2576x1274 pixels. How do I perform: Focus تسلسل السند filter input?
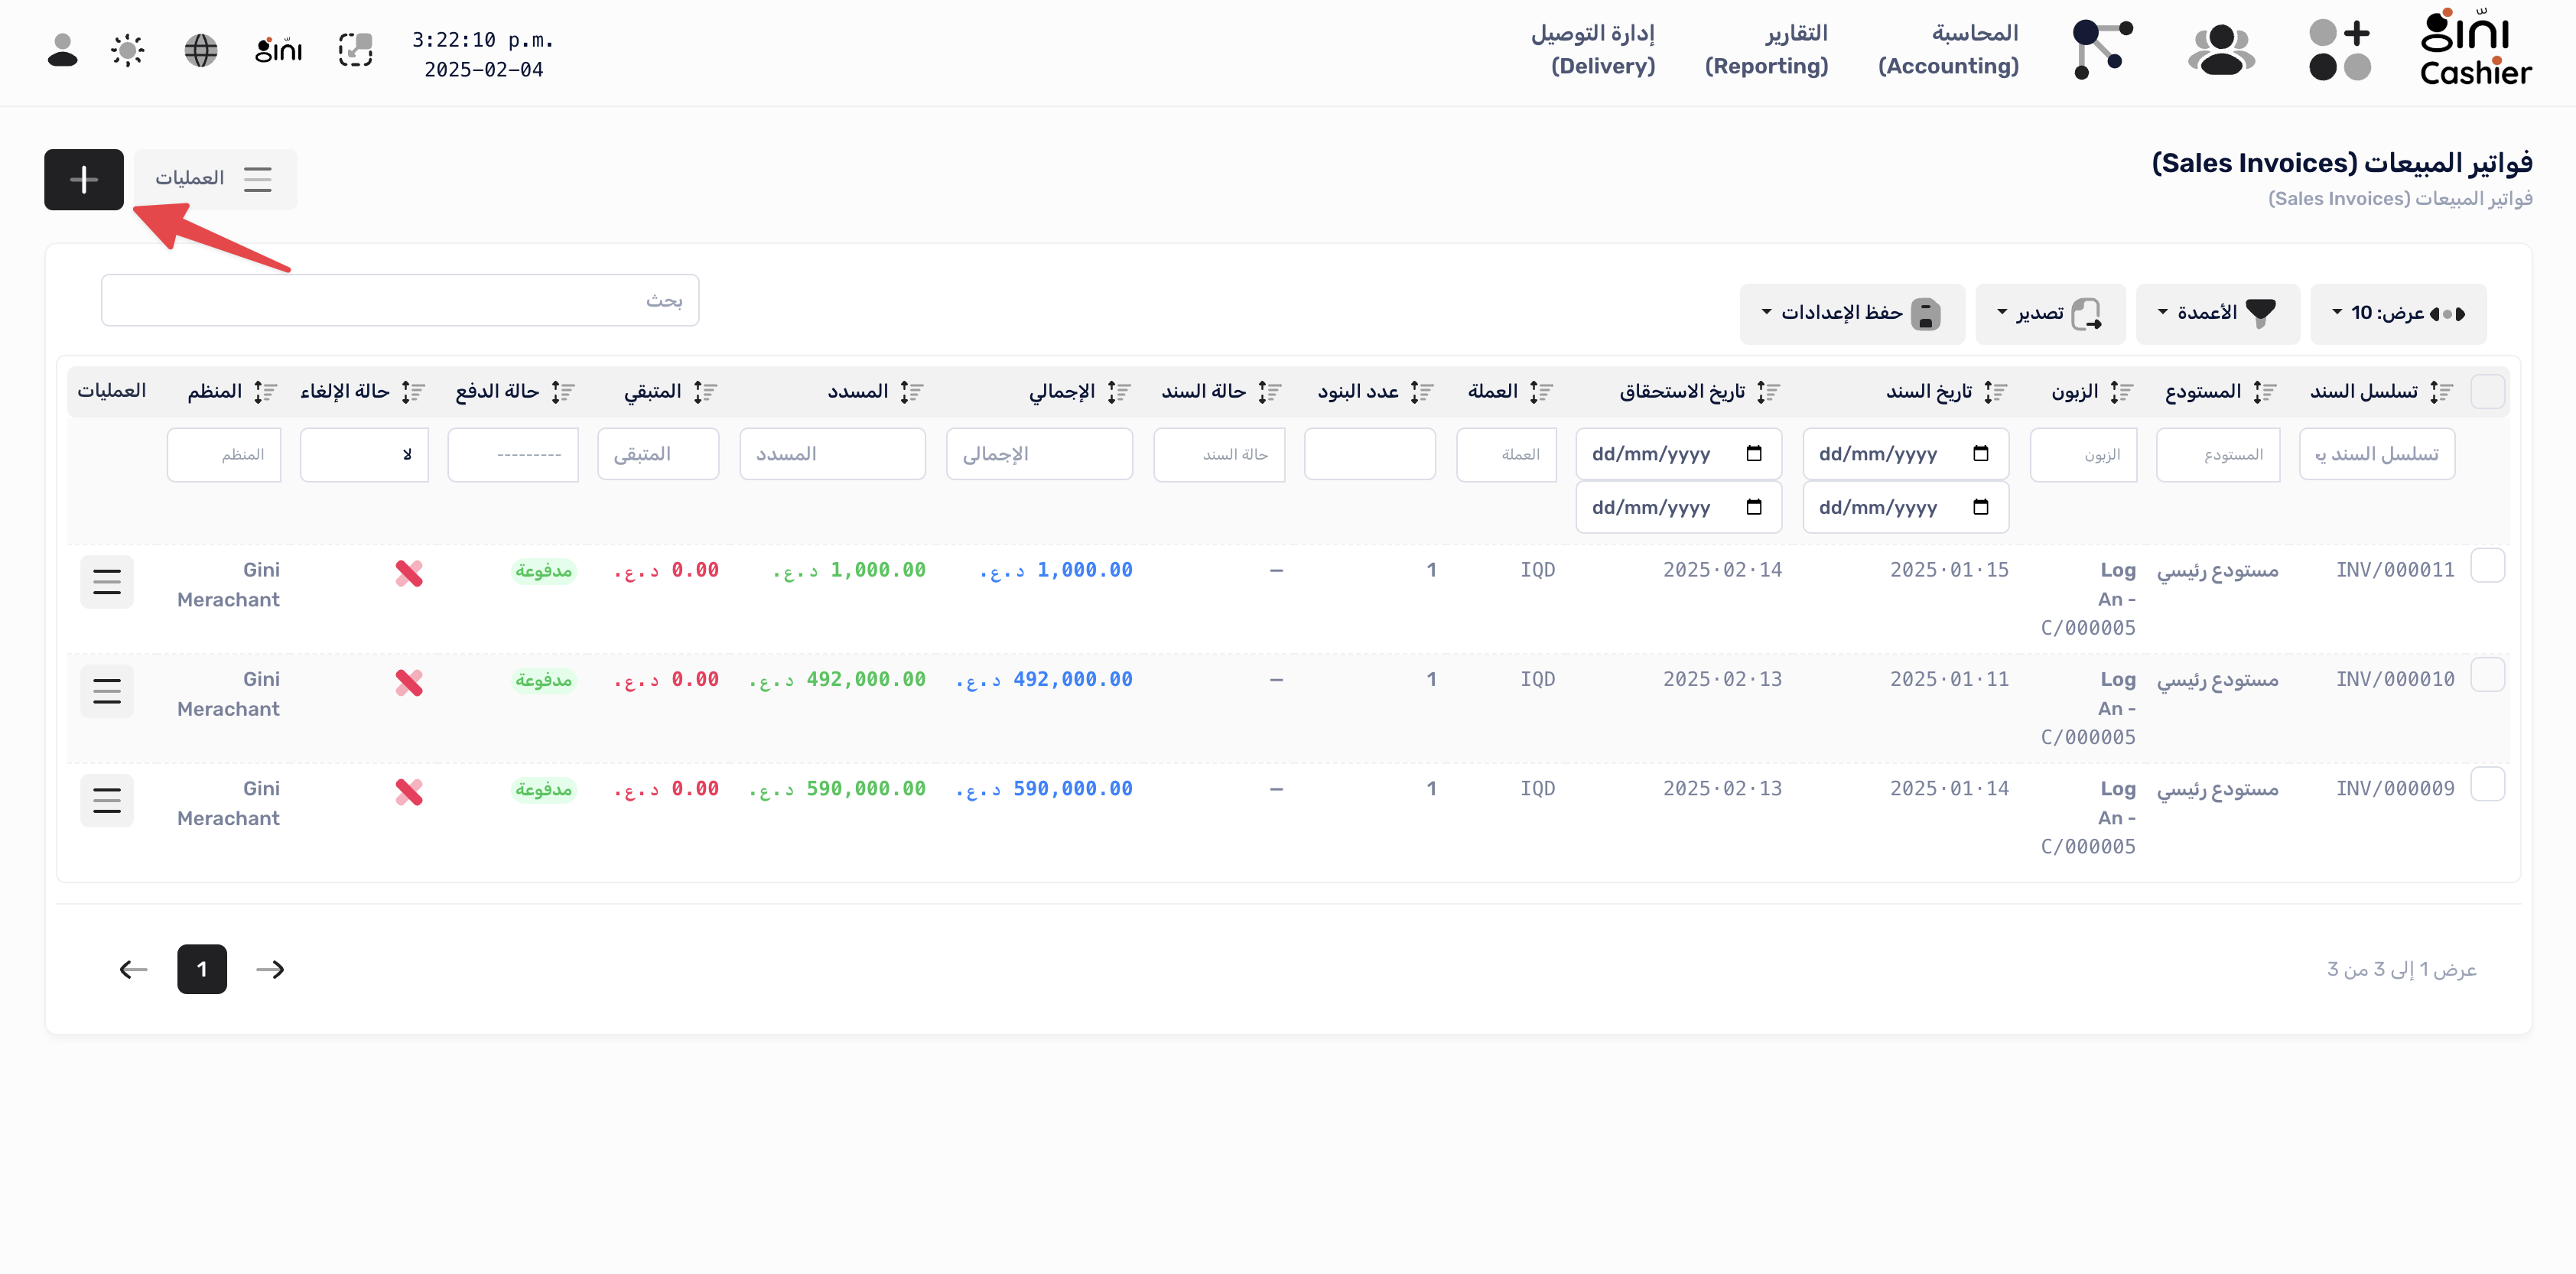tap(2376, 454)
